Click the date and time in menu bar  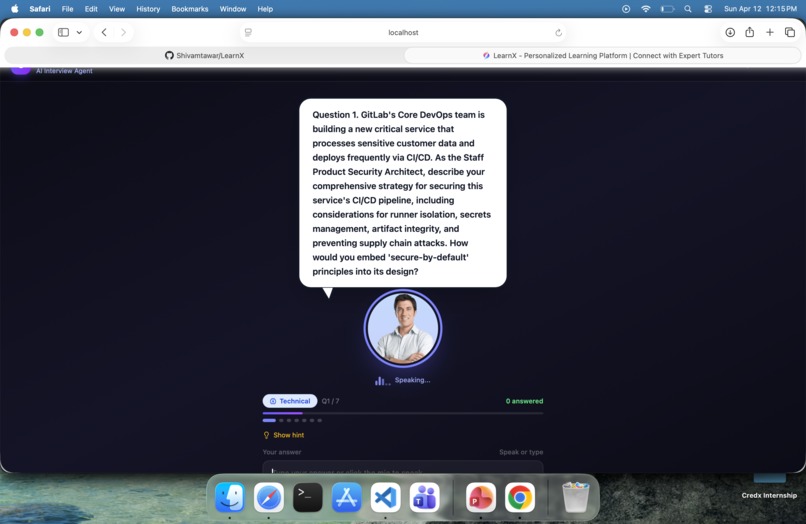(x=760, y=9)
